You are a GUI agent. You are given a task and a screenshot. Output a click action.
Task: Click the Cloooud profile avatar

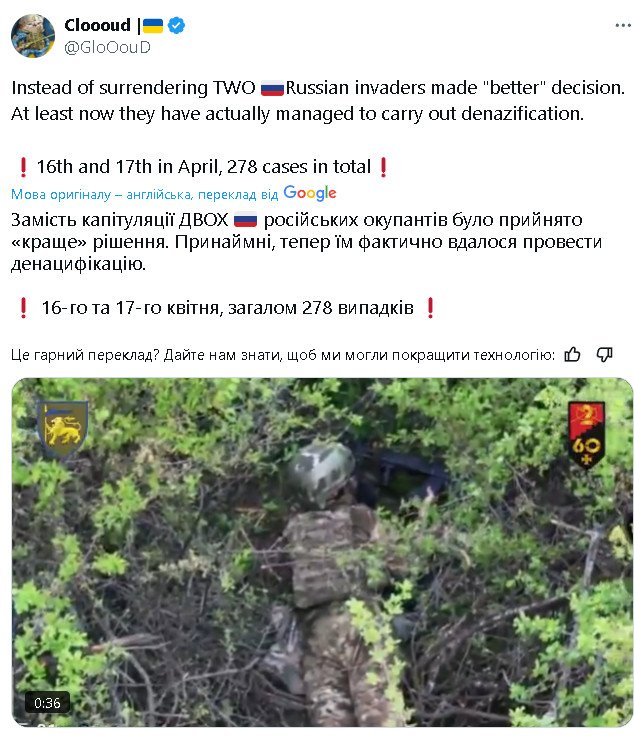pyautogui.click(x=33, y=36)
